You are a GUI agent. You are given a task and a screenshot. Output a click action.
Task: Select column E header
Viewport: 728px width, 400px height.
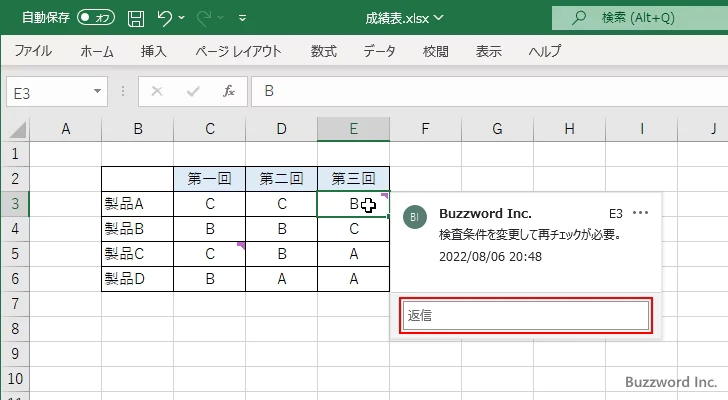pos(353,129)
